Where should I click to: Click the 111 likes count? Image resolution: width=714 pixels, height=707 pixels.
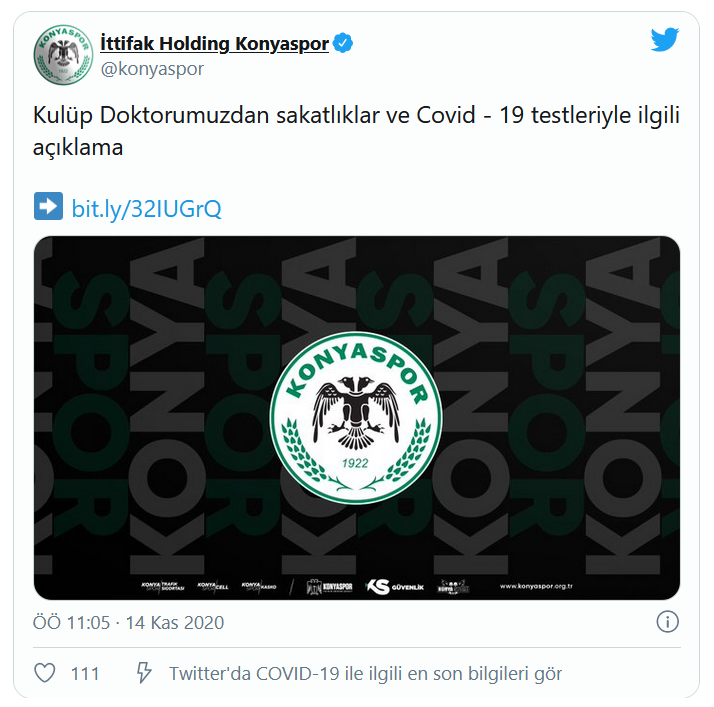click(85, 673)
